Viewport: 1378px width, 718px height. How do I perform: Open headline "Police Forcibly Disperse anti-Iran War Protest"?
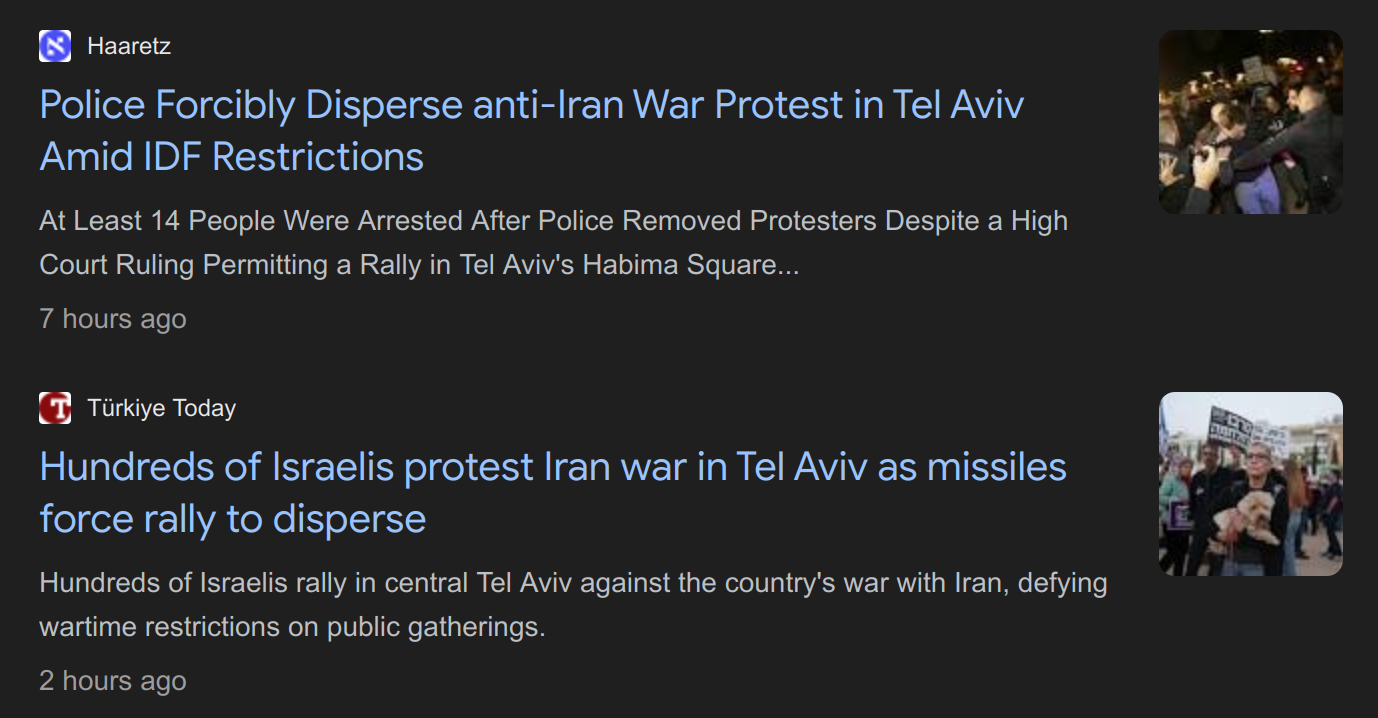pyautogui.click(x=440, y=105)
